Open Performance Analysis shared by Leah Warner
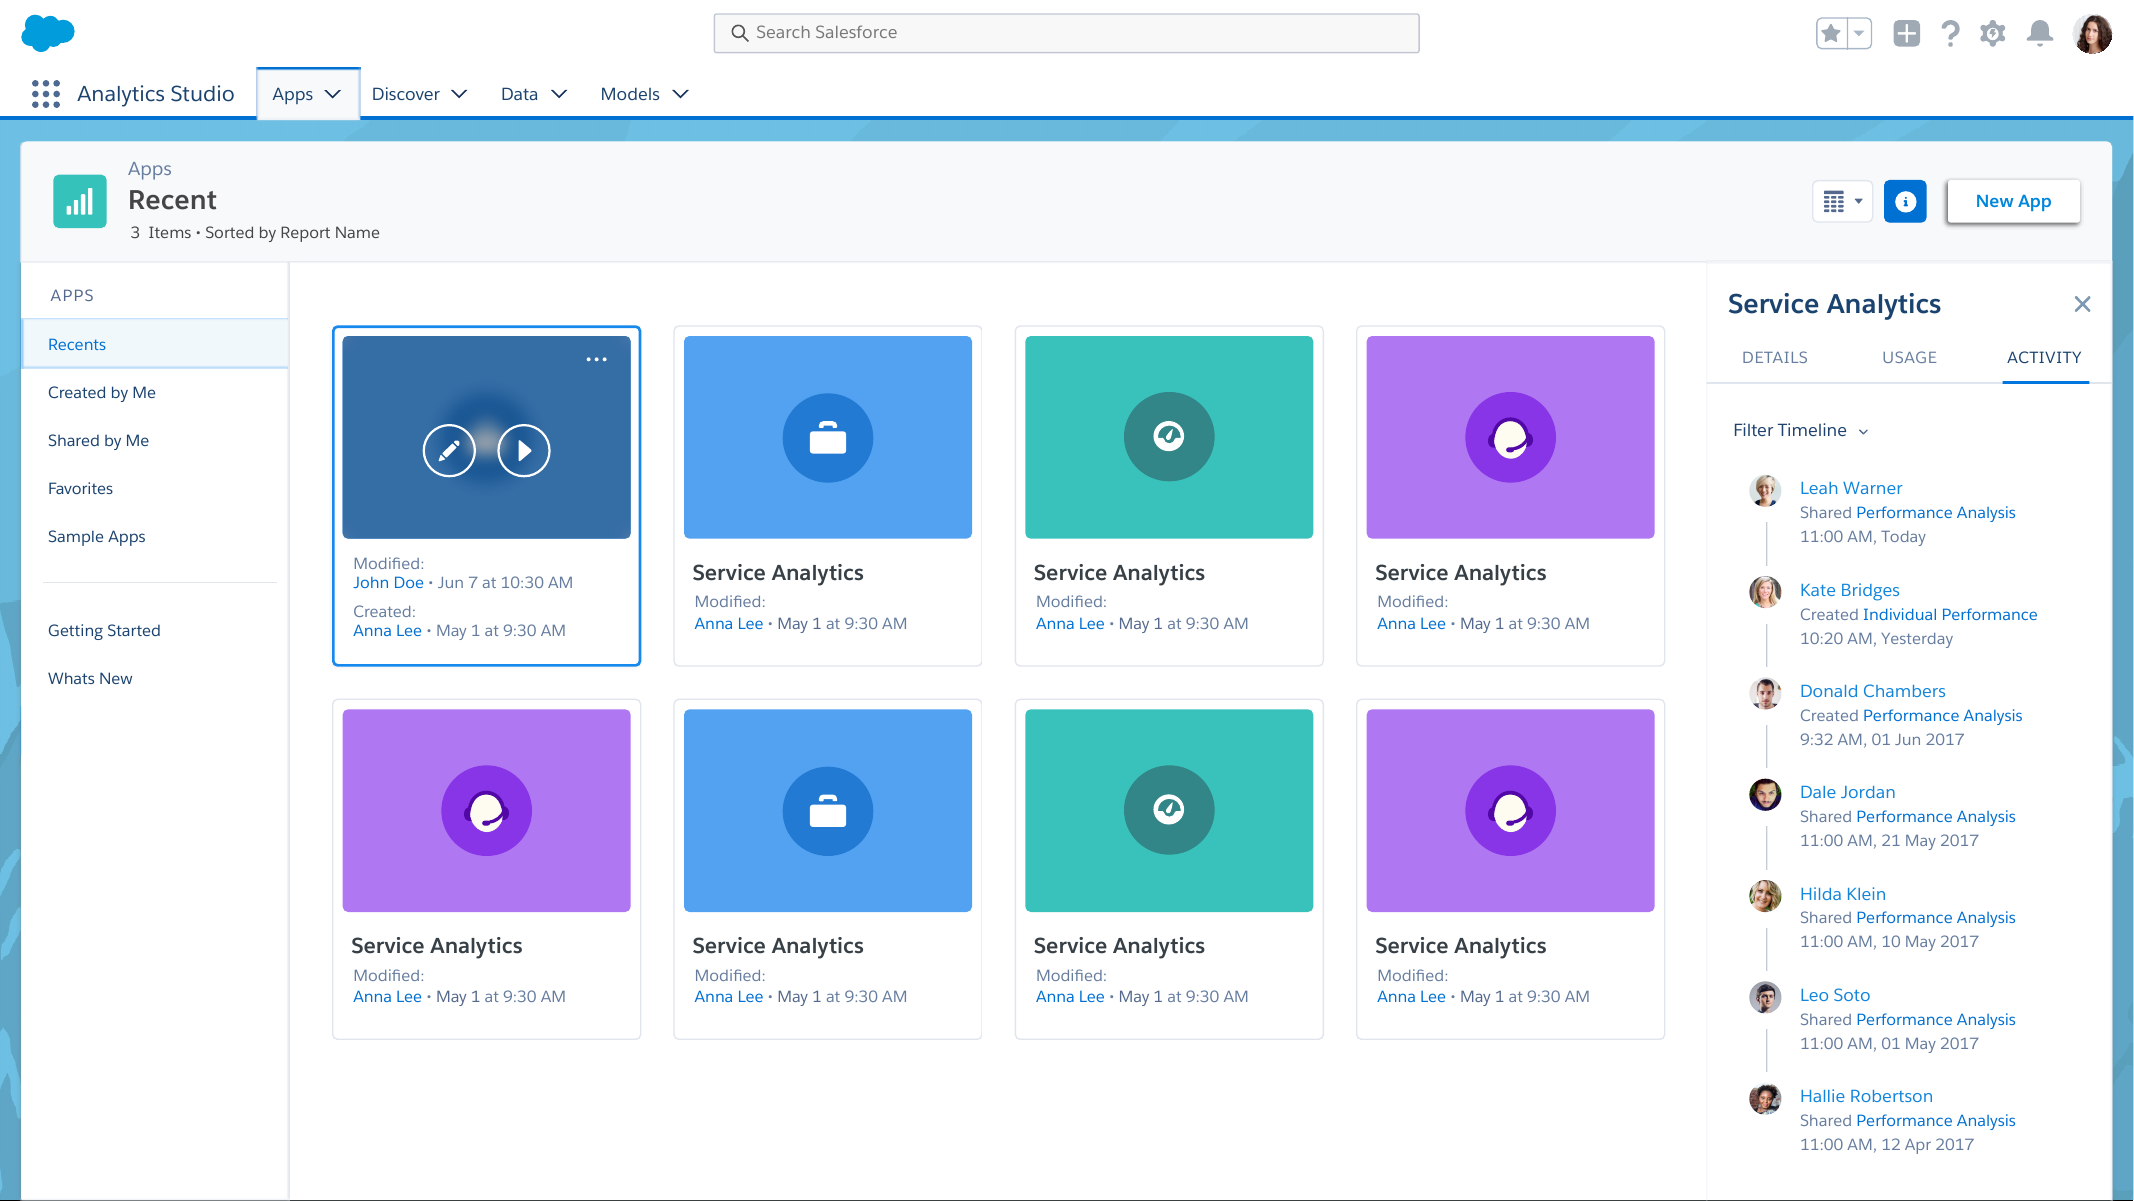Screen dimensions: 2134x1201 (x=1935, y=512)
